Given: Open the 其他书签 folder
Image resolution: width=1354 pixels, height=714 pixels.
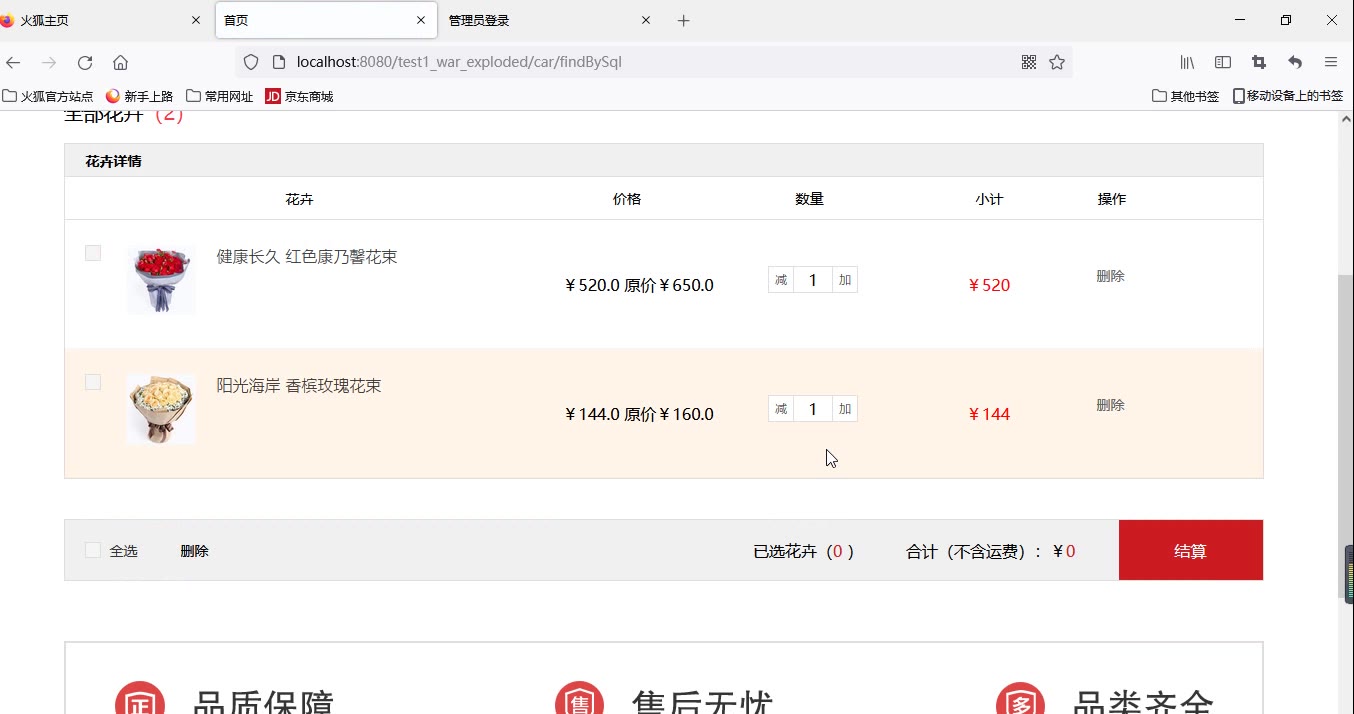Looking at the screenshot, I should pos(1186,96).
